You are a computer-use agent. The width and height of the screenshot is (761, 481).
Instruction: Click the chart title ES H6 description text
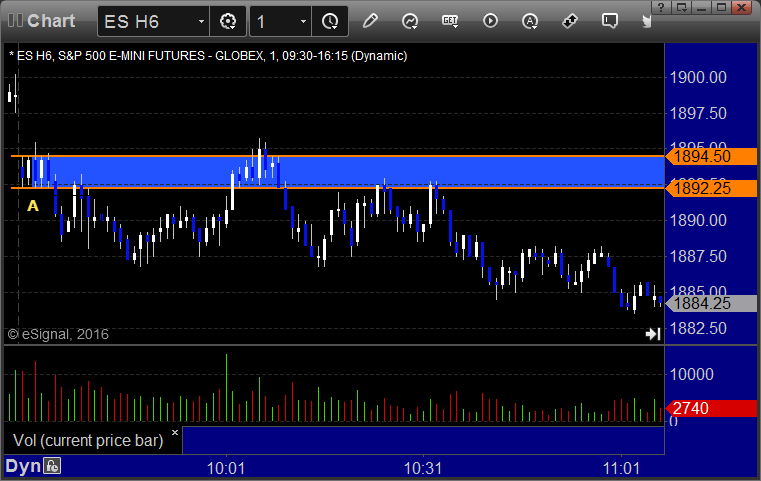(208, 56)
